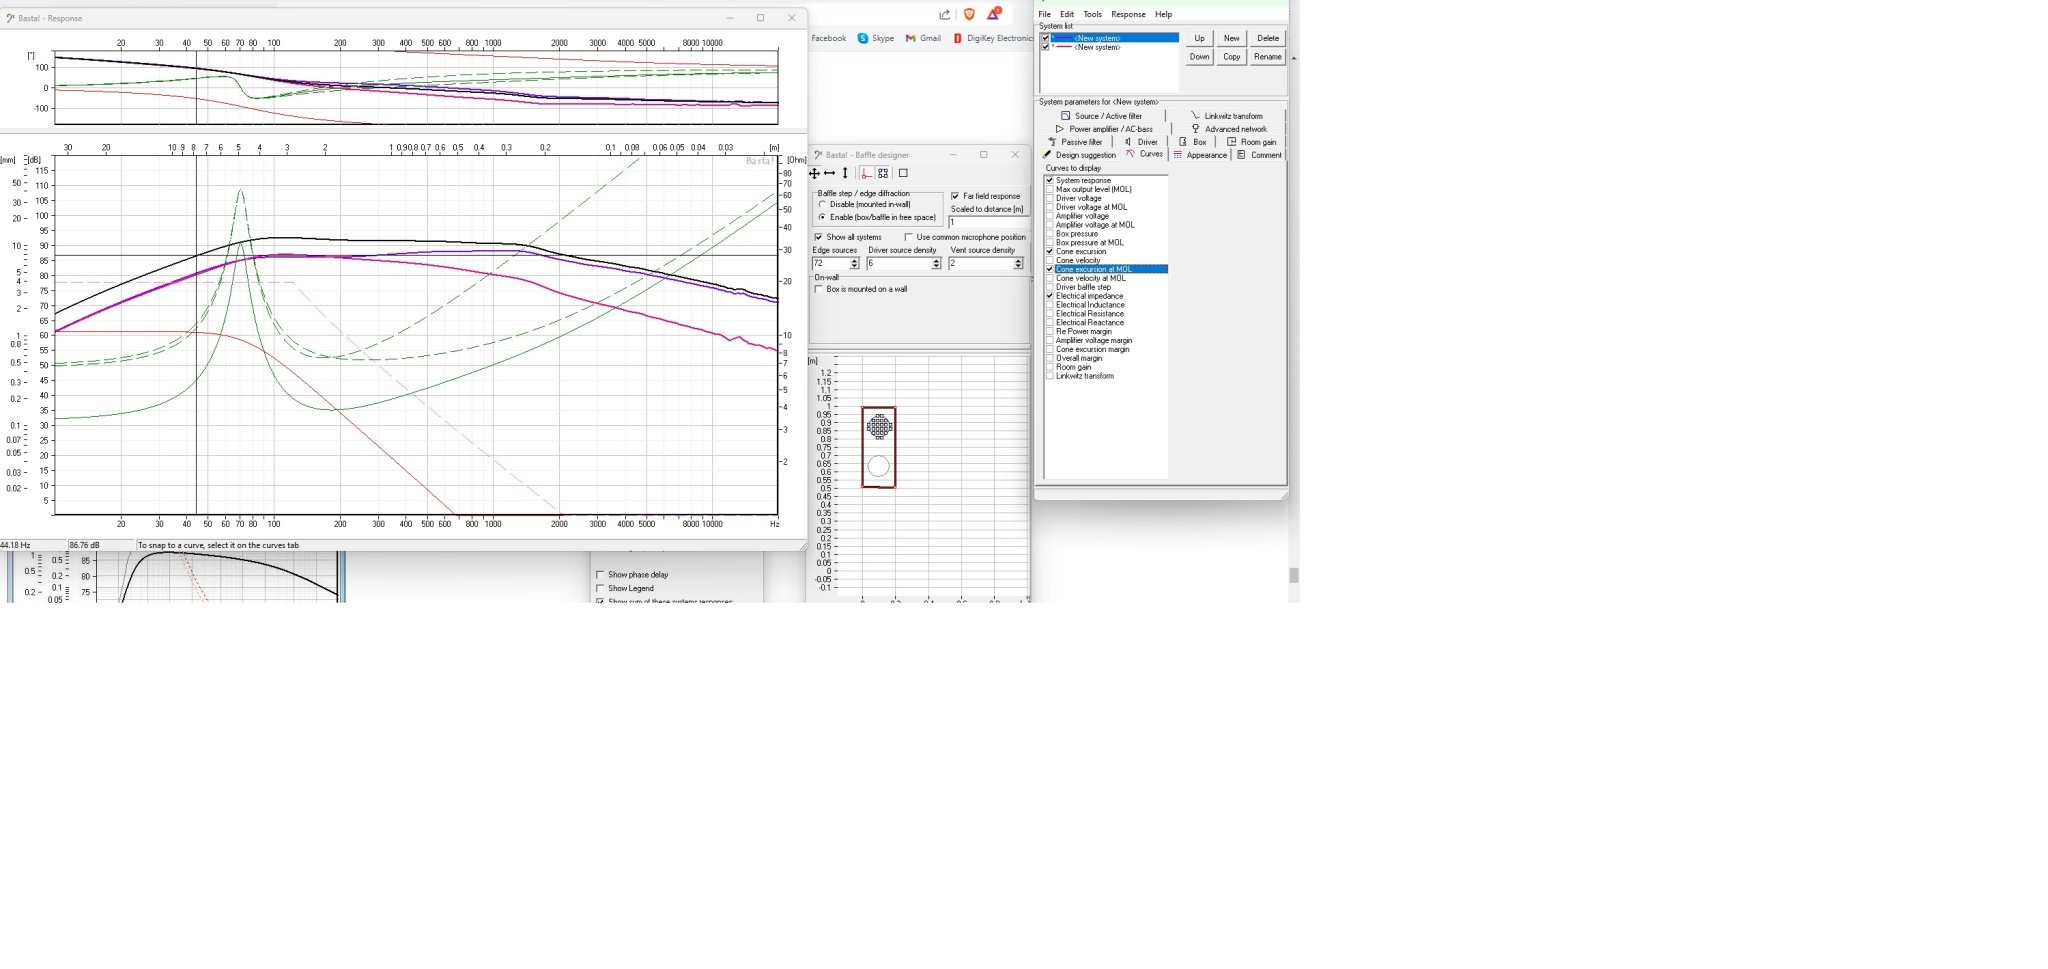Select Enable (box/baffle in free space) option
Viewport: 2048px width, 969px height.
(x=823, y=217)
